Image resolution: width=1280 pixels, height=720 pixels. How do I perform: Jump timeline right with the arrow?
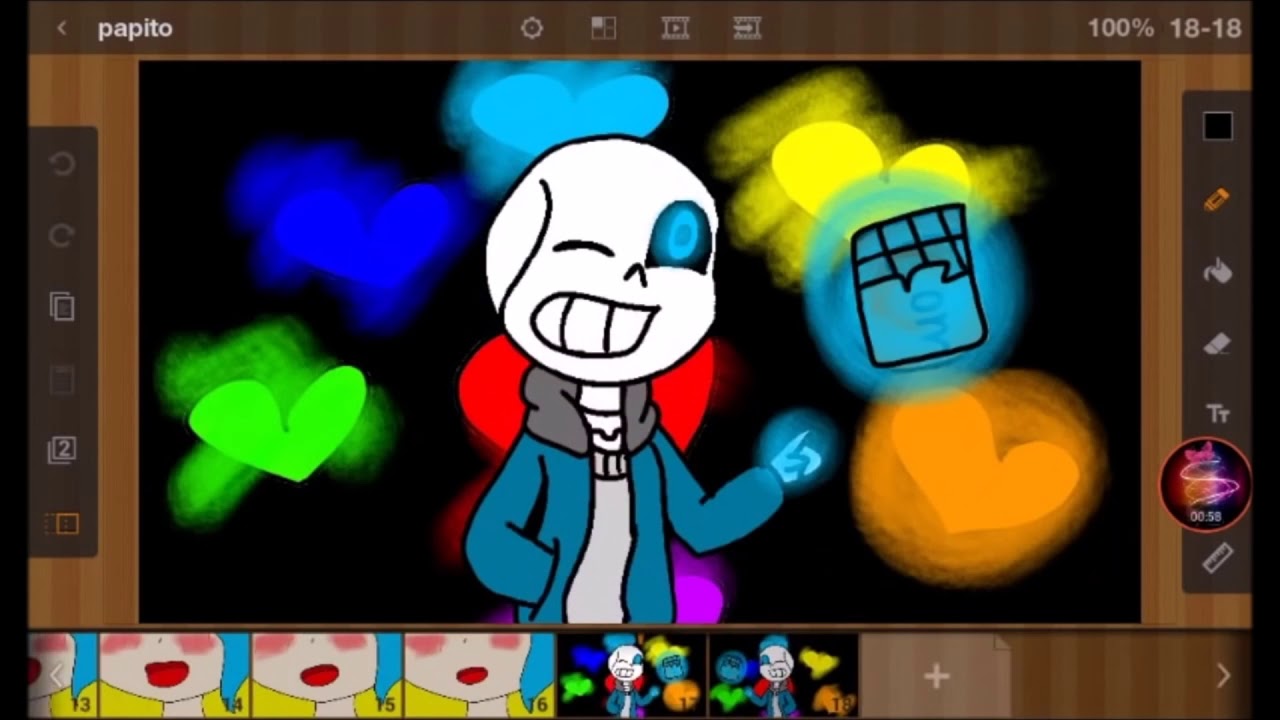(1223, 677)
